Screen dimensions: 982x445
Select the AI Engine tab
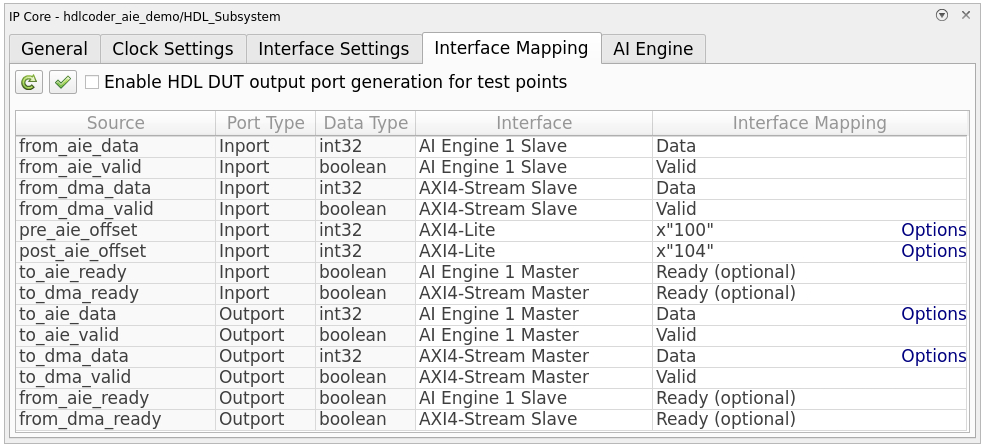pos(653,49)
